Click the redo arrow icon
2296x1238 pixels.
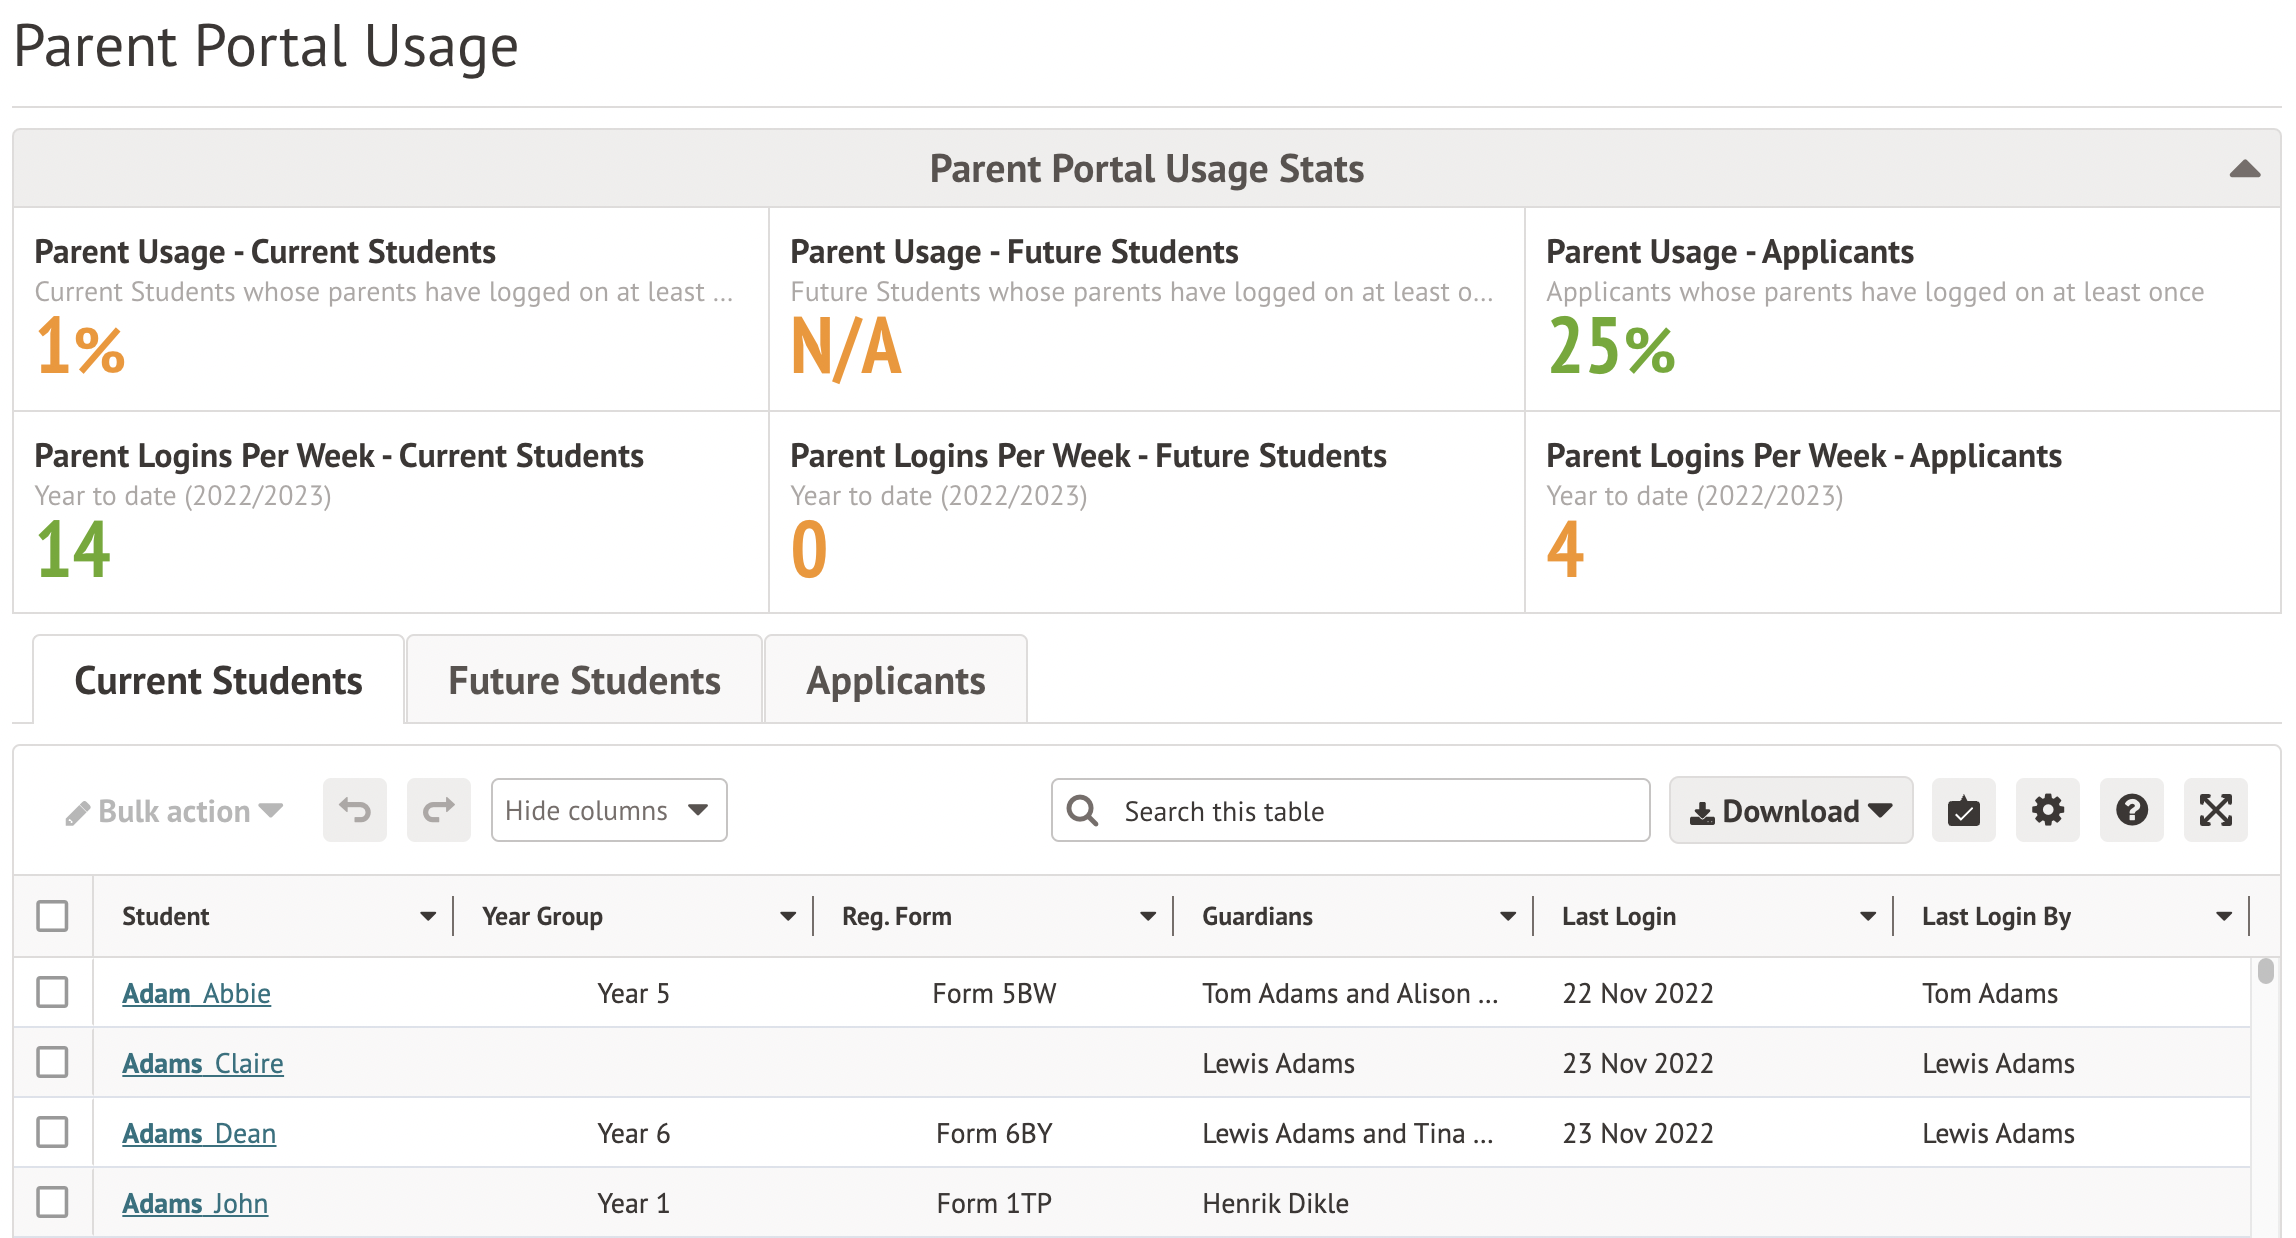[x=438, y=810]
